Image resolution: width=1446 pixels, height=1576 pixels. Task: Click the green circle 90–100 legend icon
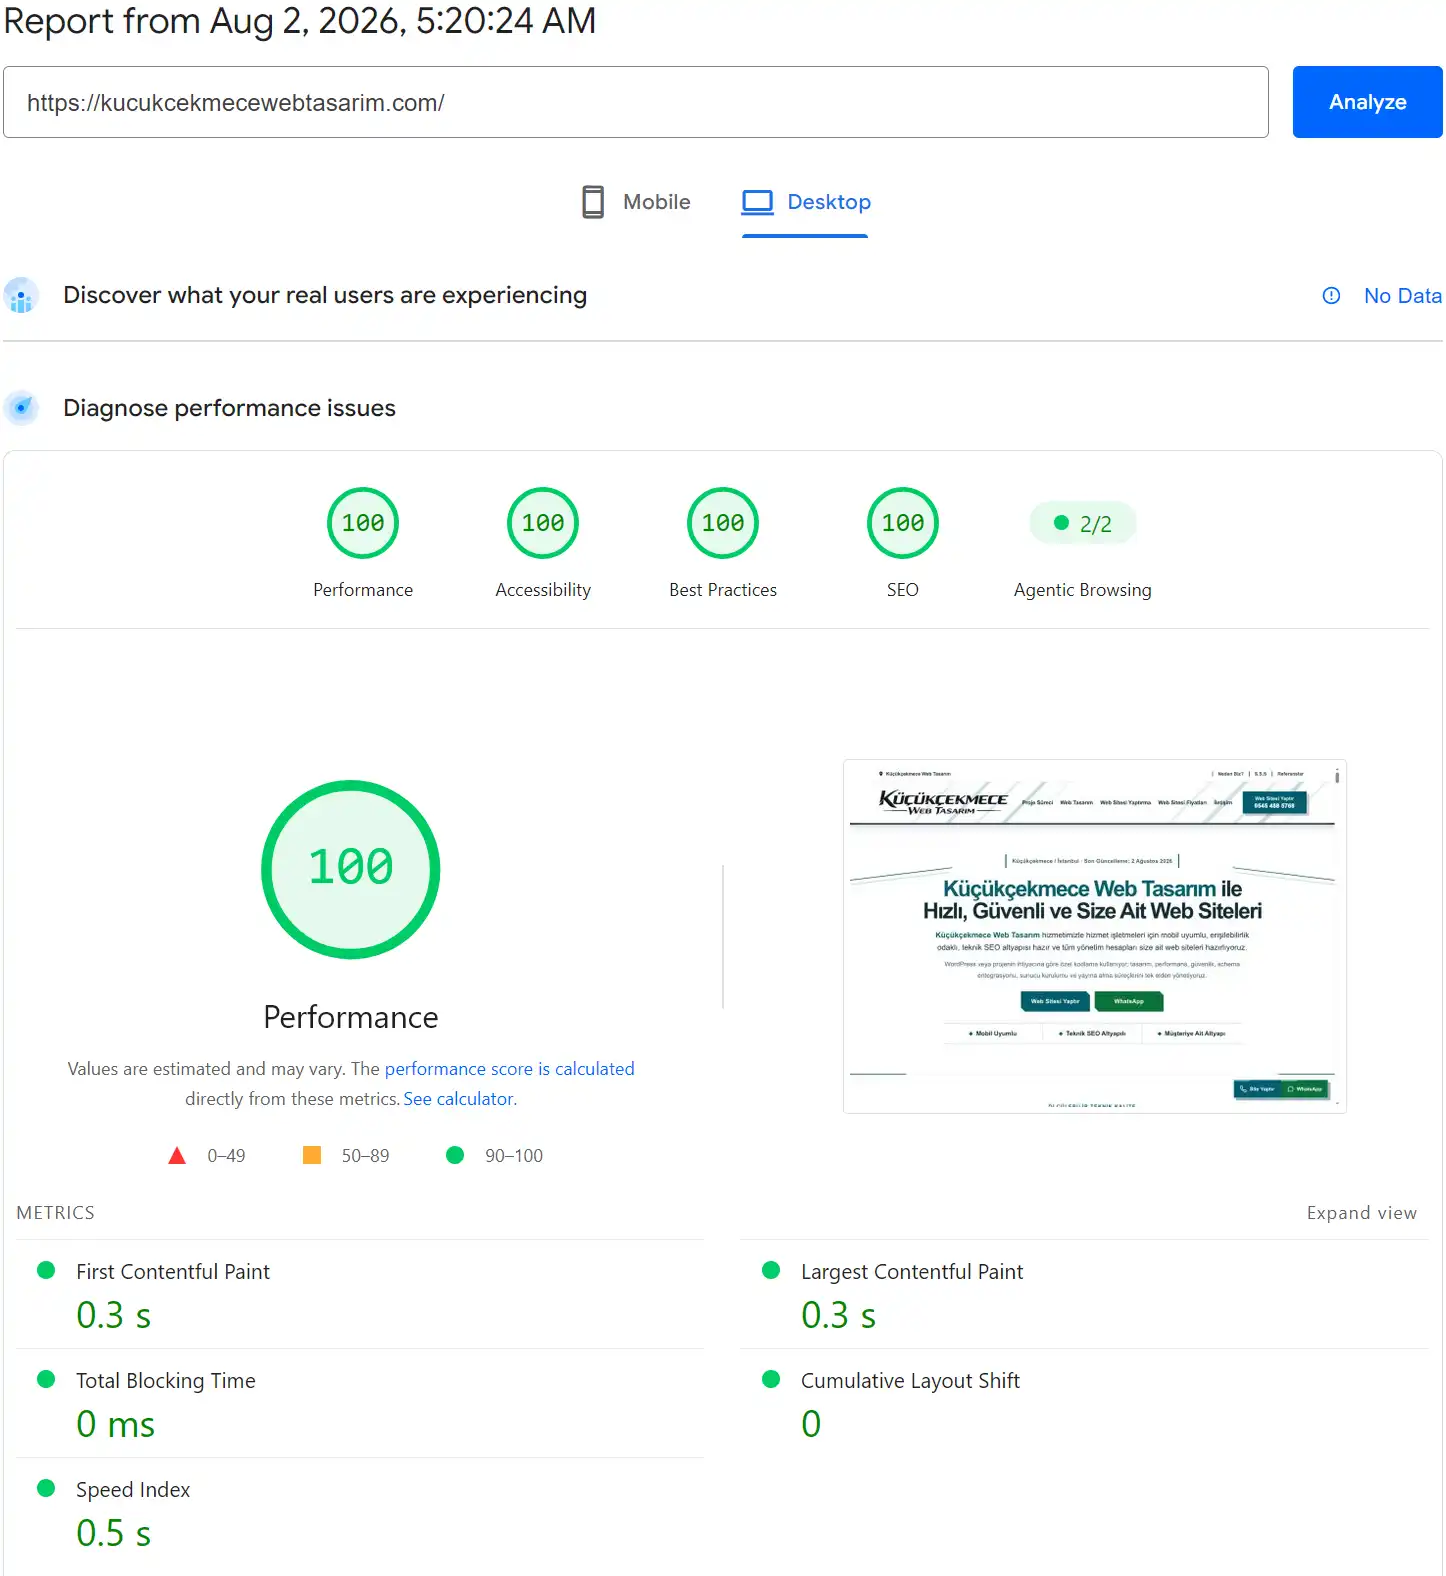455,1155
